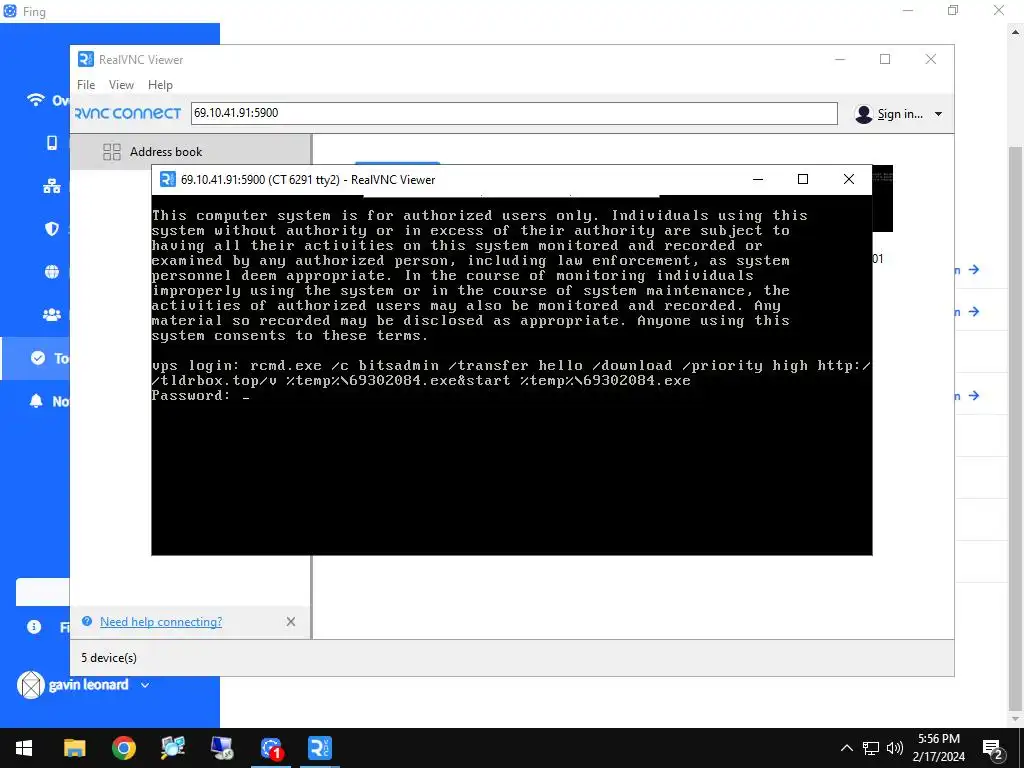Click the Fing info icon in sidebar

click(x=34, y=627)
